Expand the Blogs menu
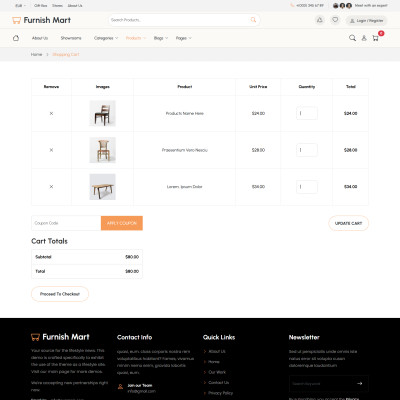Screen dimensions: 400x400 pos(161,38)
